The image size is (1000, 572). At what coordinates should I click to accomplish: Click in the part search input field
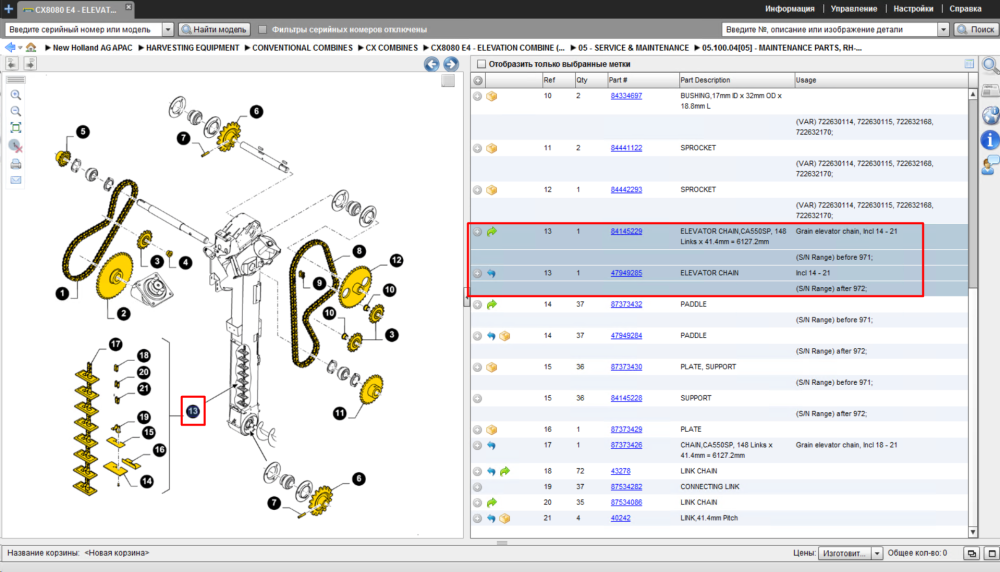(x=830, y=29)
